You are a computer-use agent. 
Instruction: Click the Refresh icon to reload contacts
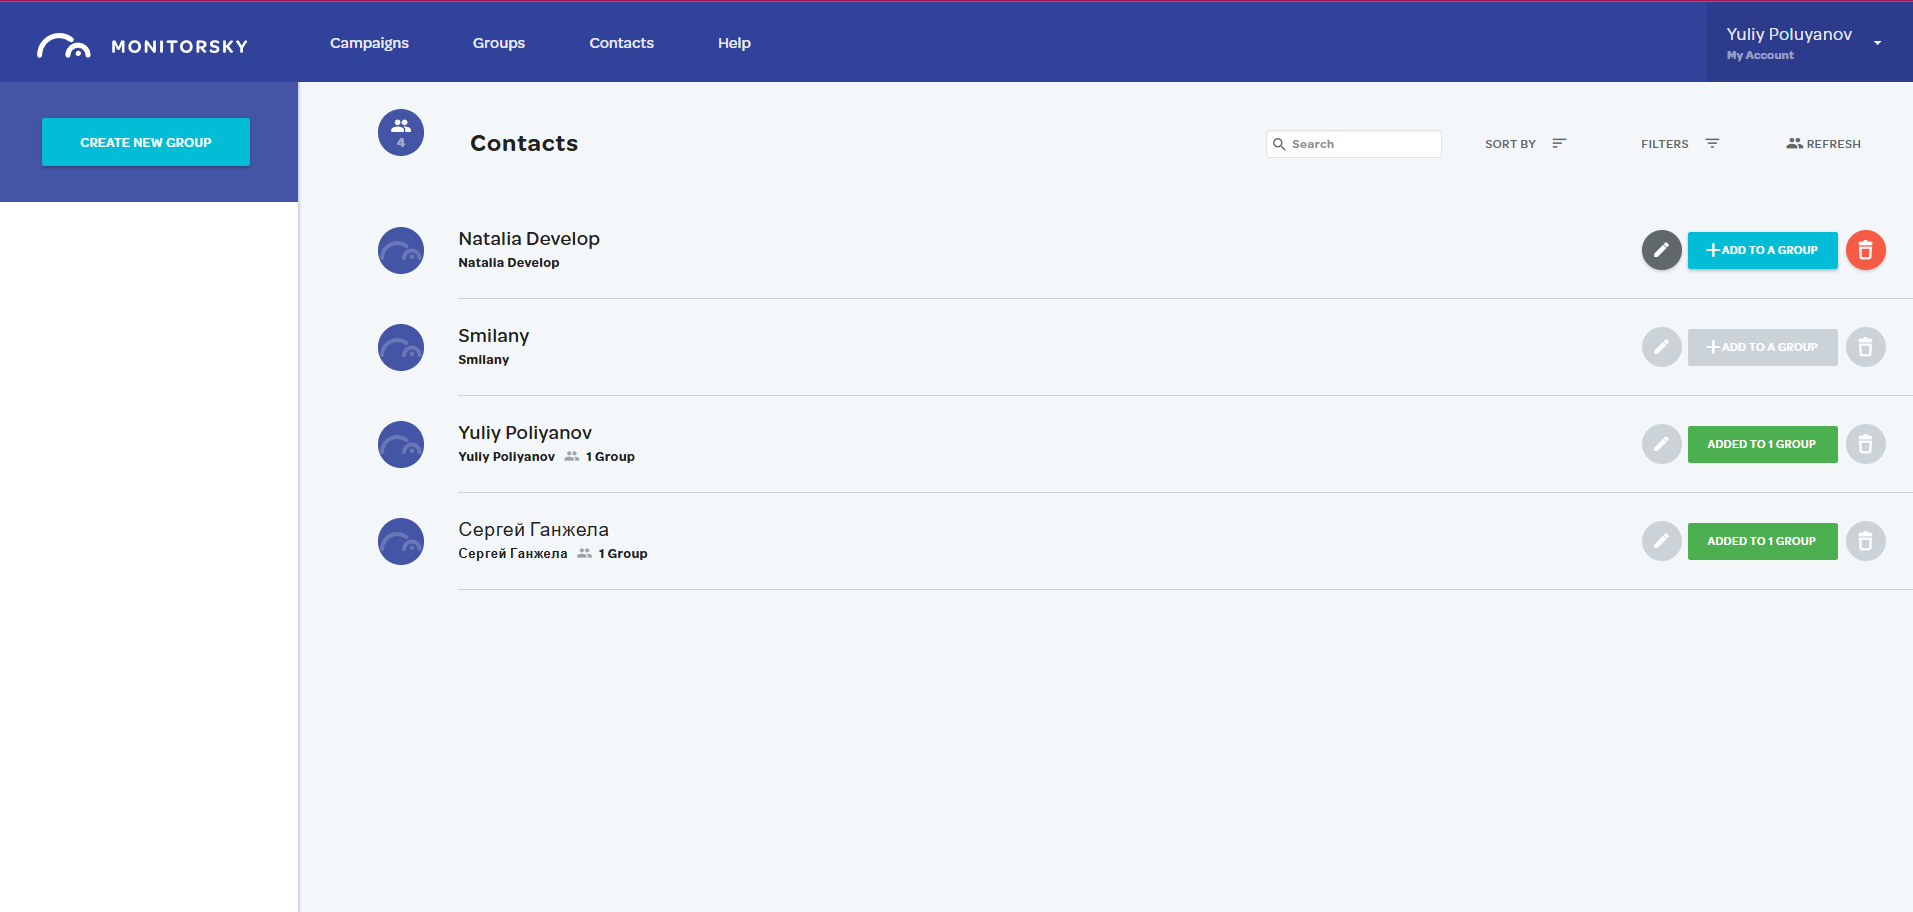coord(1793,143)
